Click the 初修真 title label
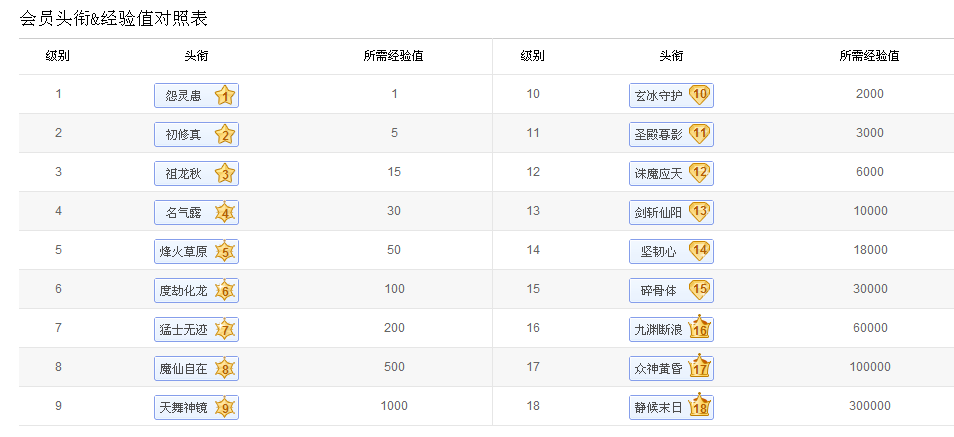Screen dimensions: 954x437 click(x=183, y=135)
